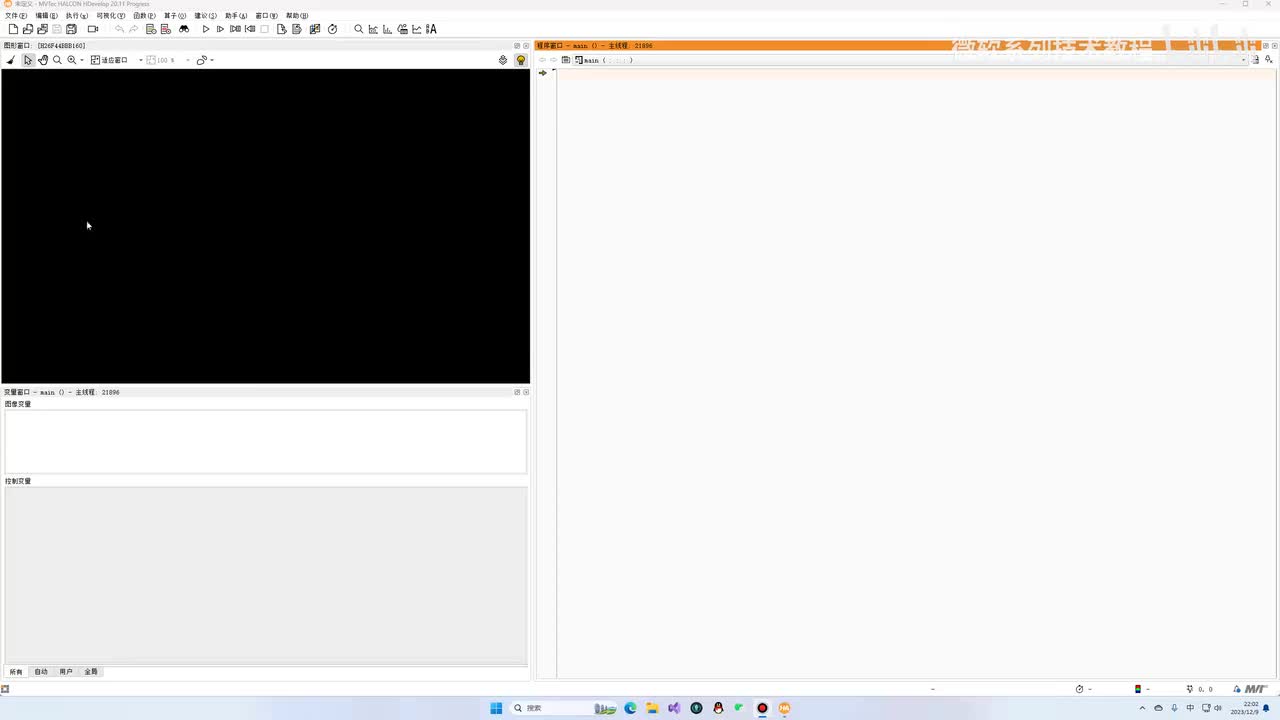Switch to the 全局 variables tab
Image resolution: width=1280 pixels, height=720 pixels.
(x=91, y=672)
